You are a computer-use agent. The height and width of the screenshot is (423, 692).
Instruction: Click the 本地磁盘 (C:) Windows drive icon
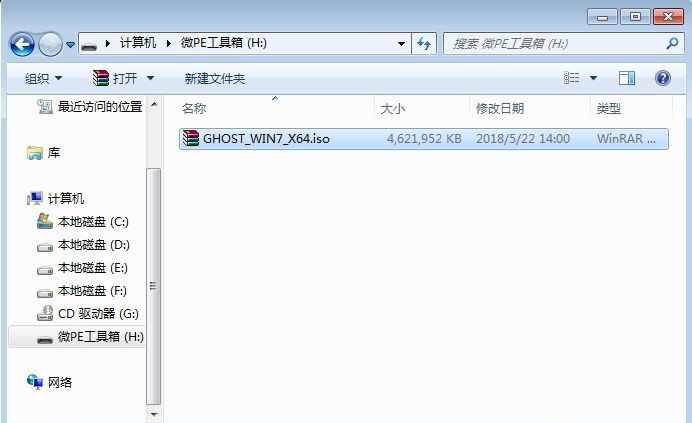click(45, 221)
